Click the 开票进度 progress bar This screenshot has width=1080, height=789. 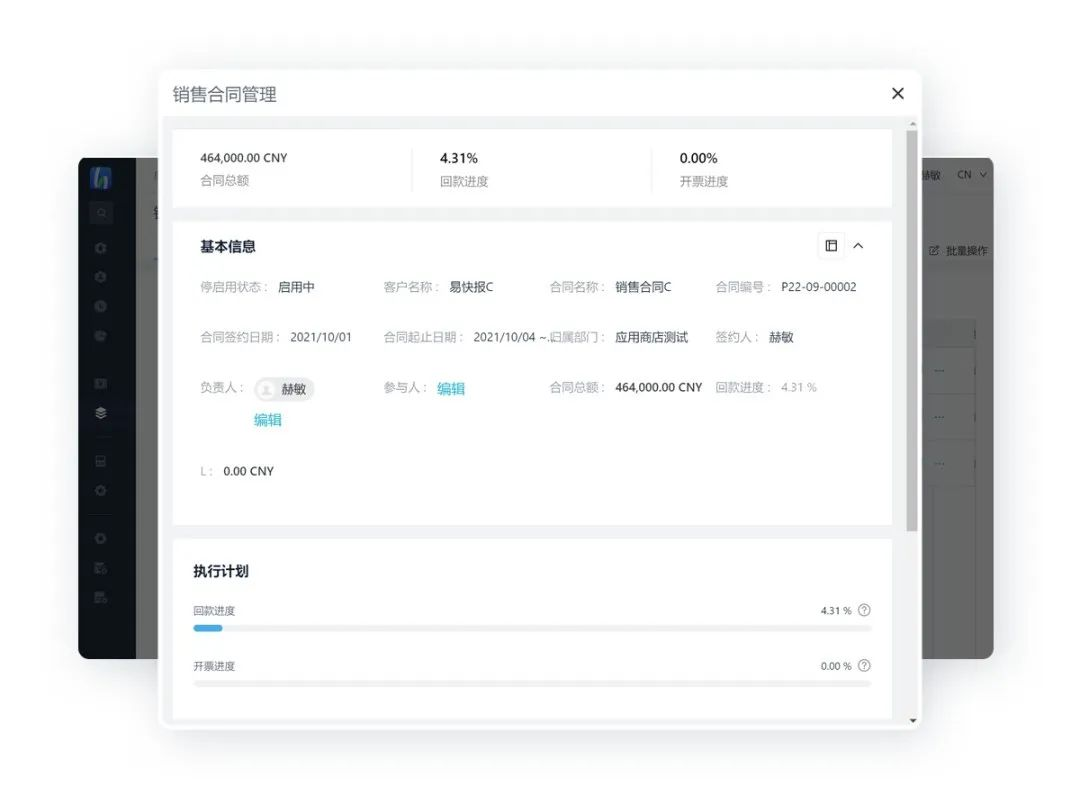[532, 684]
